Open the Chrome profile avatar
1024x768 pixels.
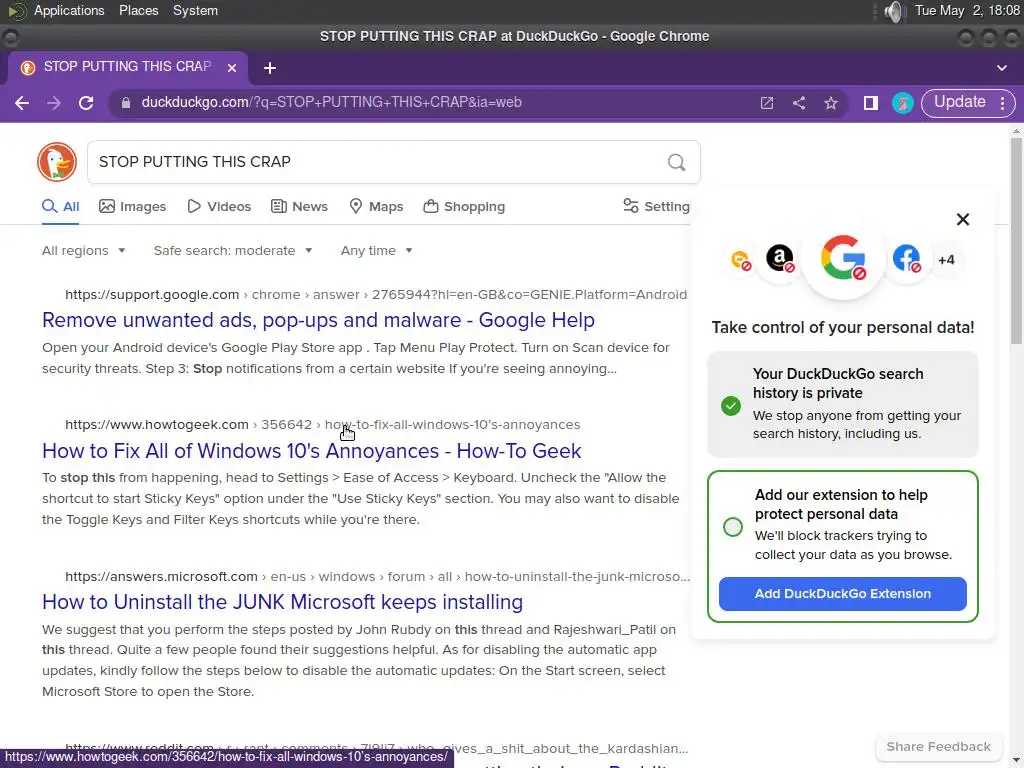point(903,103)
